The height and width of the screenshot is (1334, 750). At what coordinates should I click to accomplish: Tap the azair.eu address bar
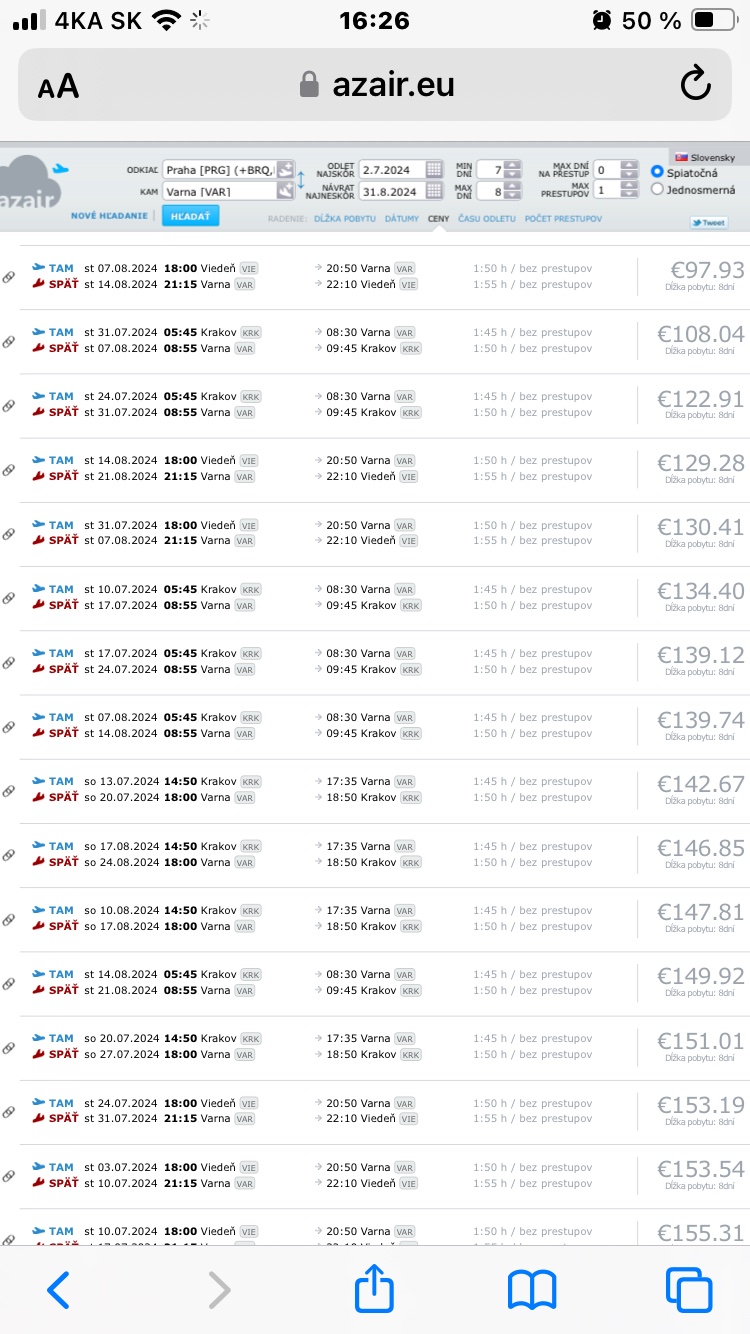tap(377, 85)
